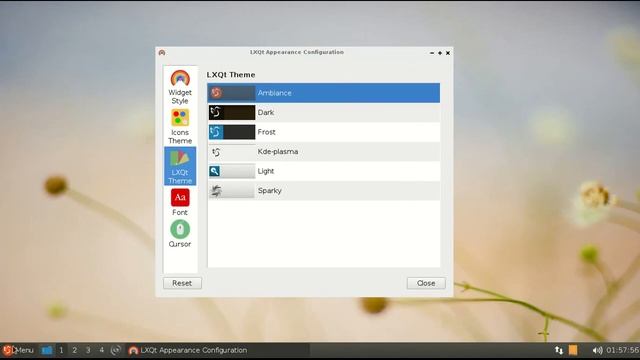640x360 pixels.
Task: Click the Kde-plasma theme preview thumbnail
Action: [x=232, y=152]
